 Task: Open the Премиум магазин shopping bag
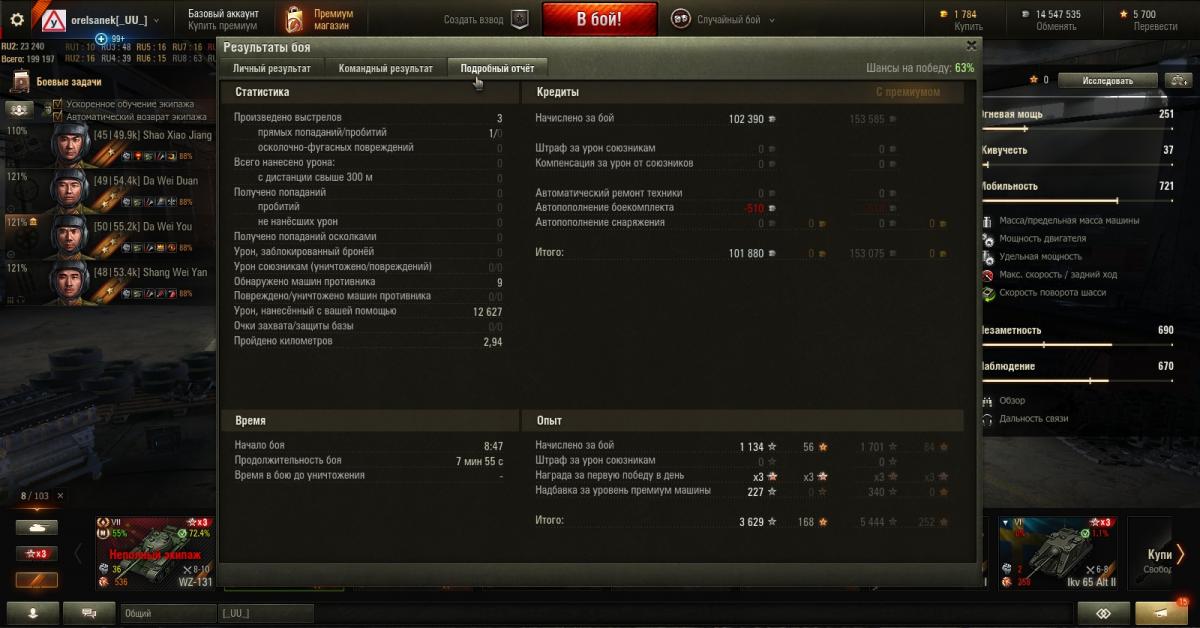294,19
